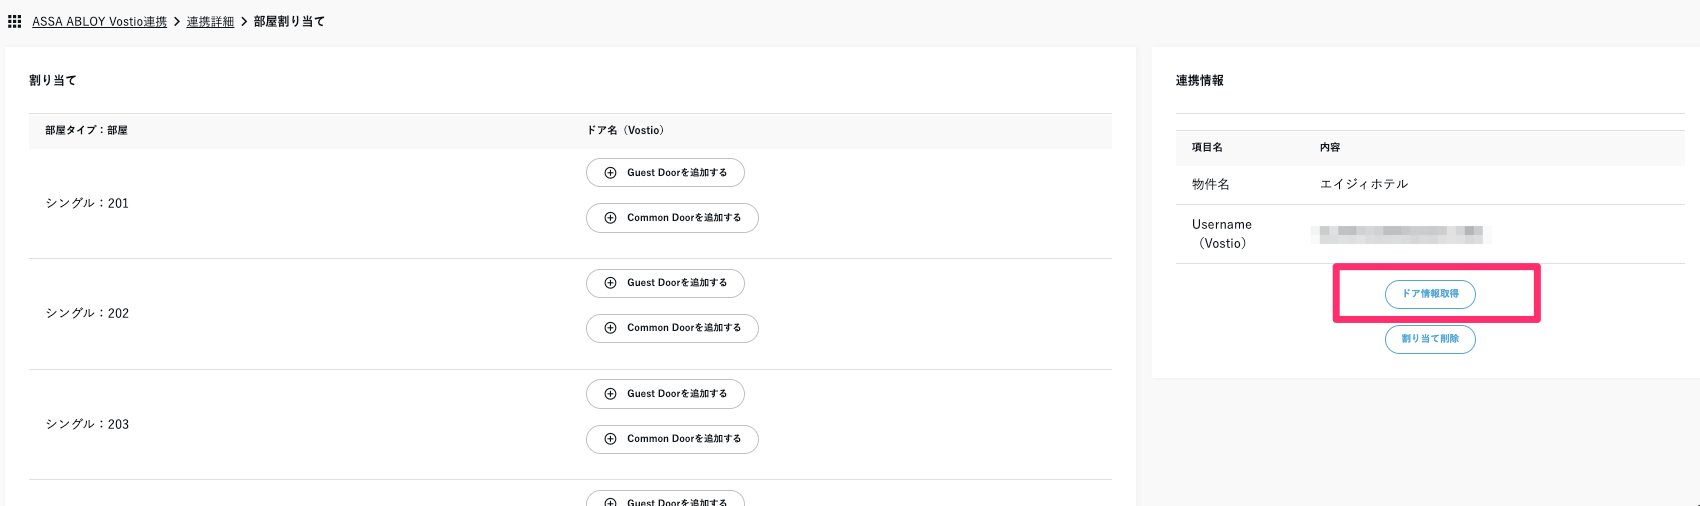Select the シングル：201 room row label
The width and height of the screenshot is (1700, 506).
coord(87,203)
